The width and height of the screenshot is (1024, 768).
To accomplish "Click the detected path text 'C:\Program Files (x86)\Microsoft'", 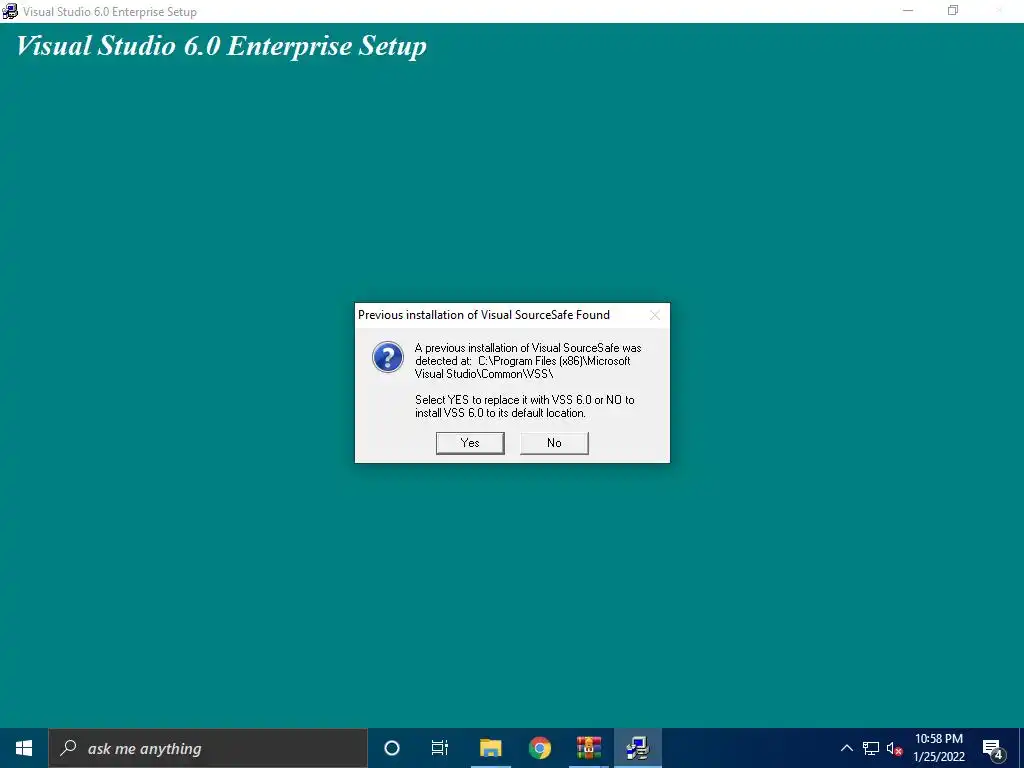I will tap(554, 360).
